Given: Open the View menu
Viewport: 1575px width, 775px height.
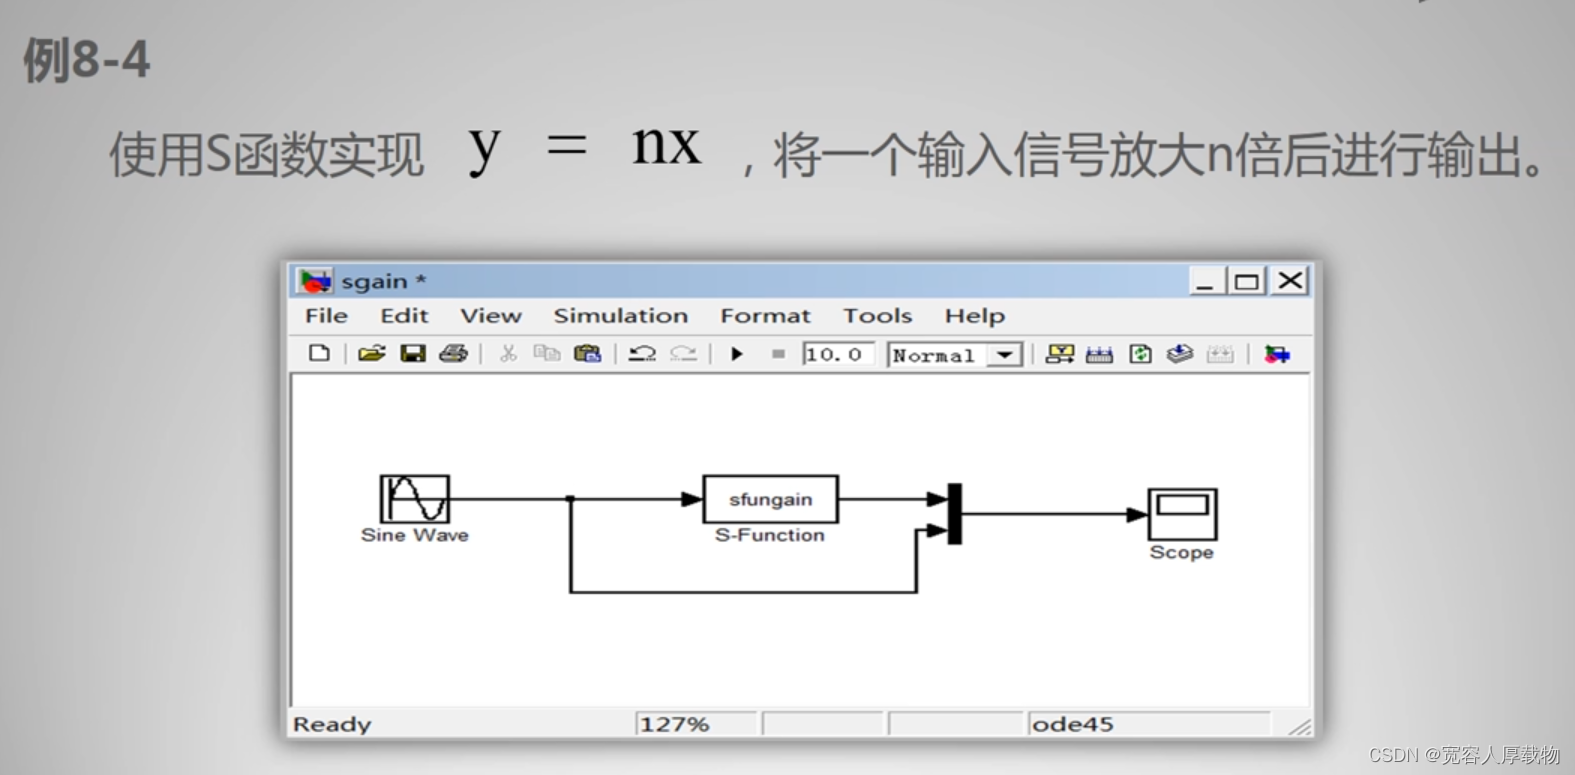Looking at the screenshot, I should point(491,316).
